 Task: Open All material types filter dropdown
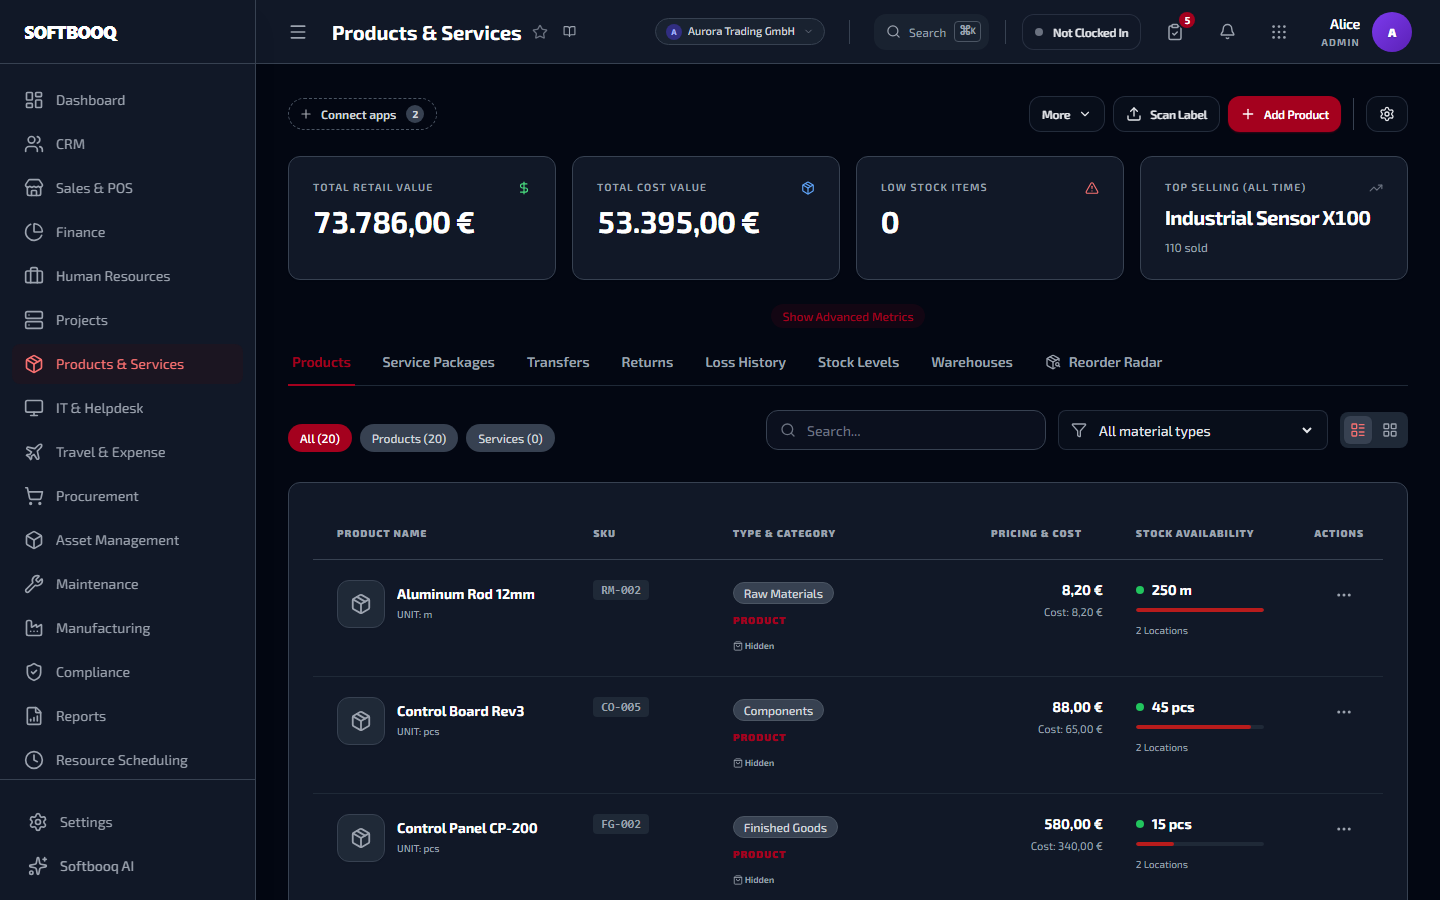pyautogui.click(x=1192, y=430)
